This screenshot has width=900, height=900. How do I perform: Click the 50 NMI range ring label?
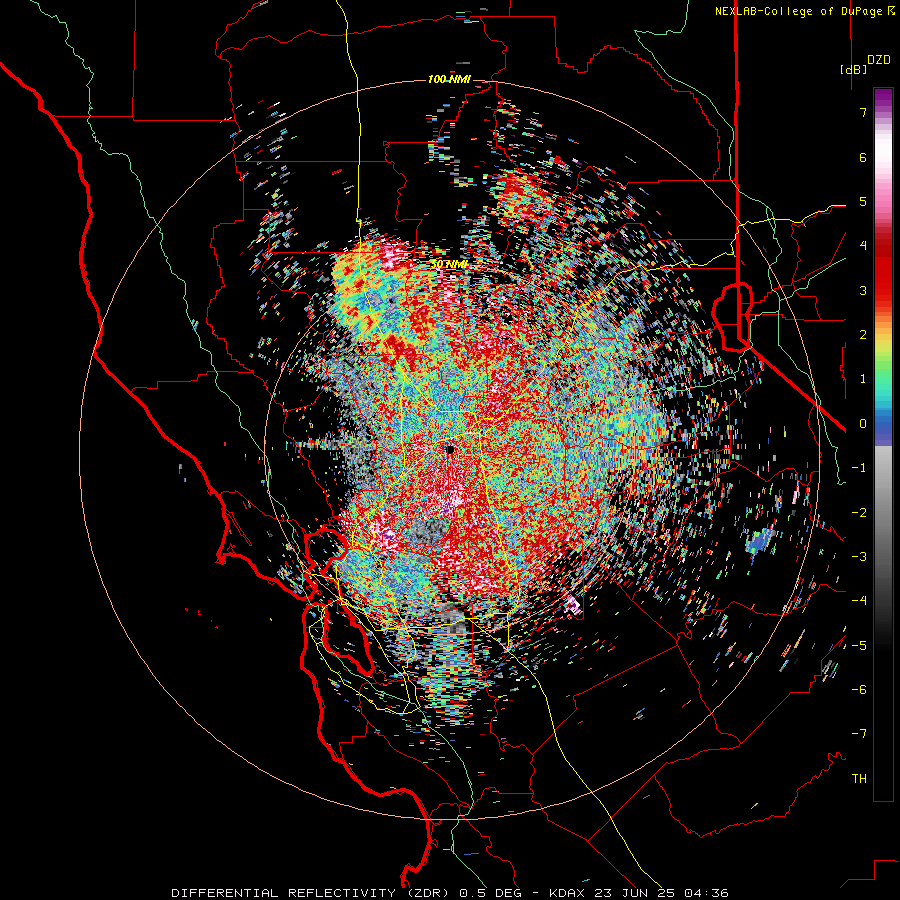pos(449,264)
